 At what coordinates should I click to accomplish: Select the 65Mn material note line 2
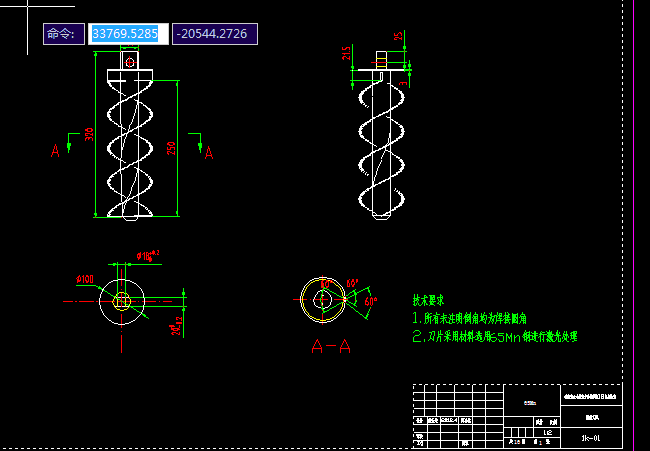click(495, 337)
